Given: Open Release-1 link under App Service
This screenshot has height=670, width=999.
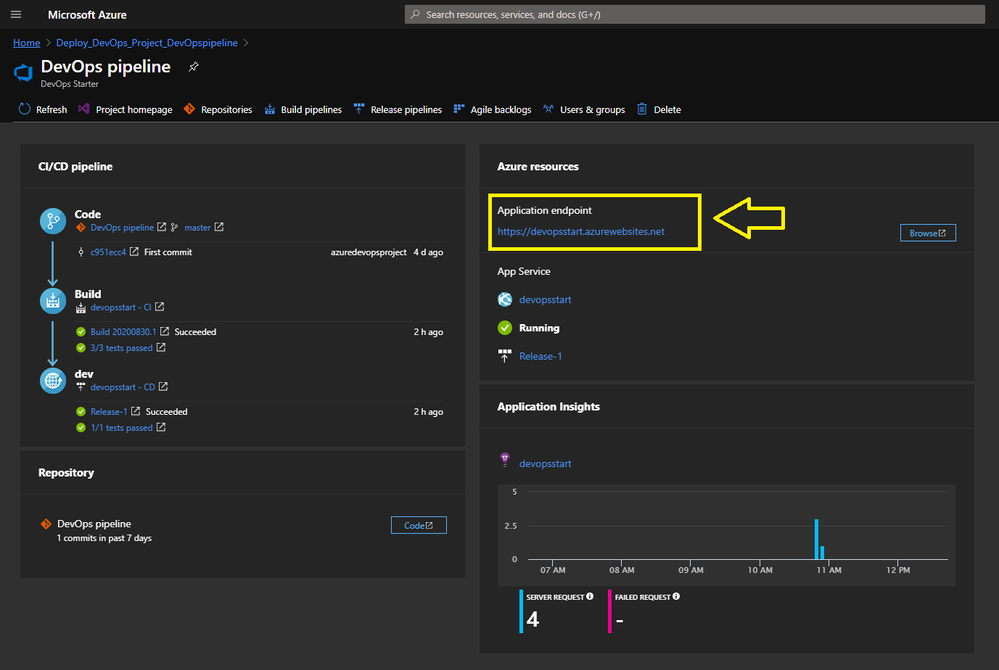Looking at the screenshot, I should click(540, 357).
